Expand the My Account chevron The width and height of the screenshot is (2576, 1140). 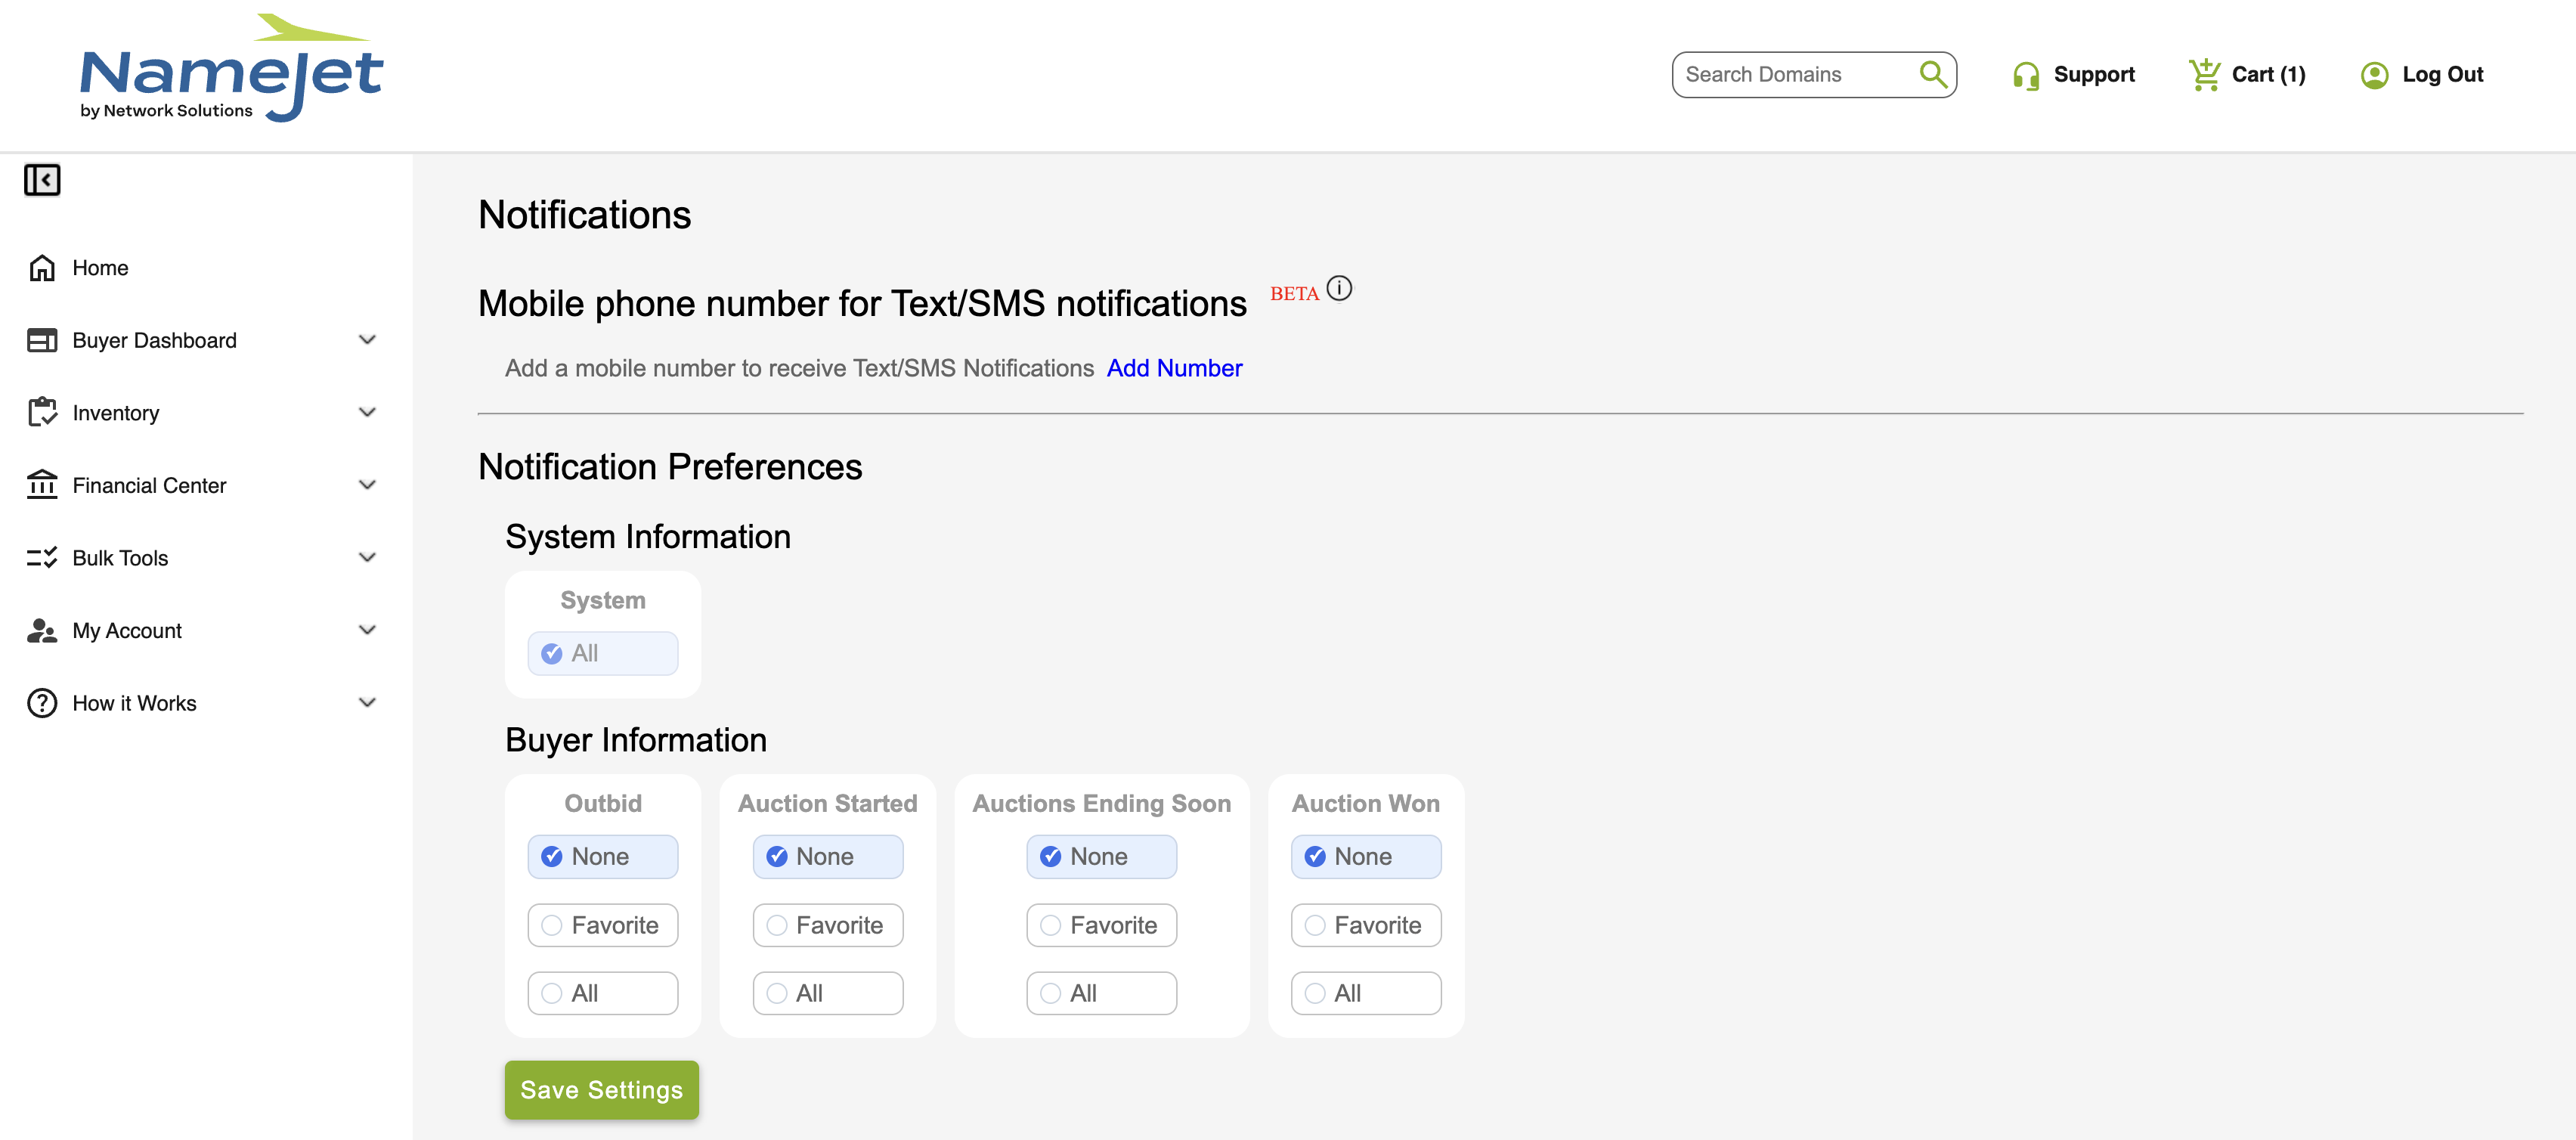(x=367, y=630)
